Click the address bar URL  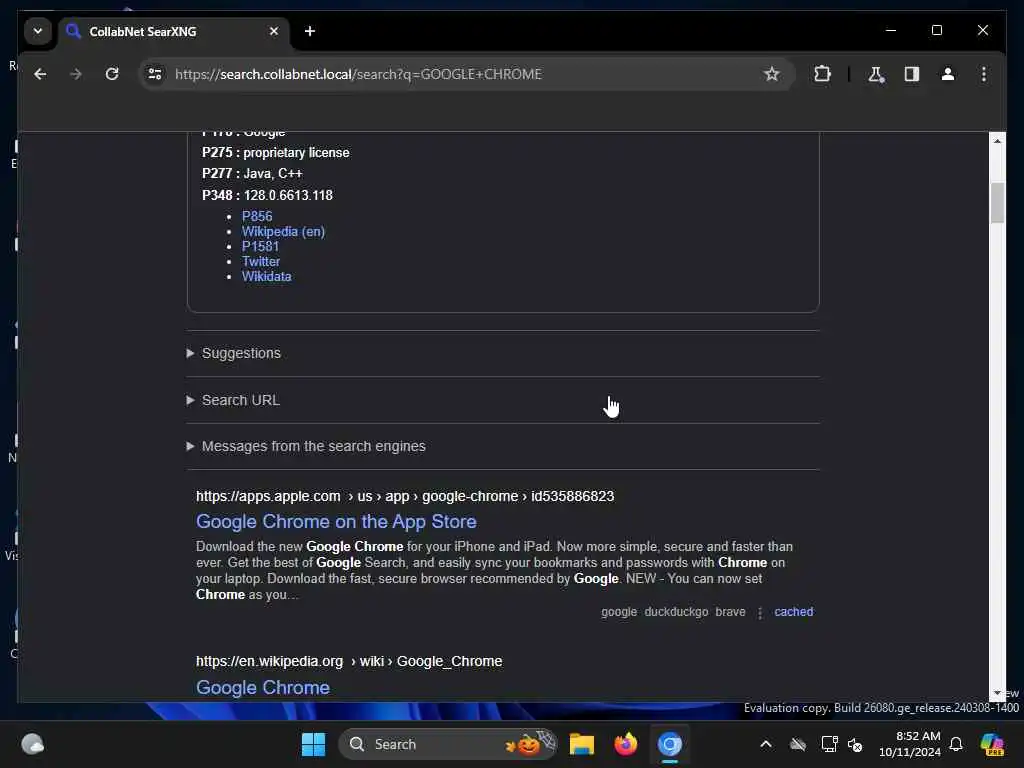(x=358, y=74)
